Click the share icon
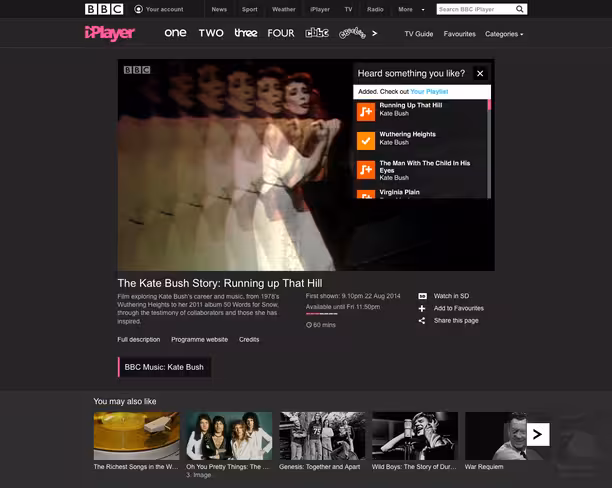Image resolution: width=612 pixels, height=488 pixels. tap(422, 321)
